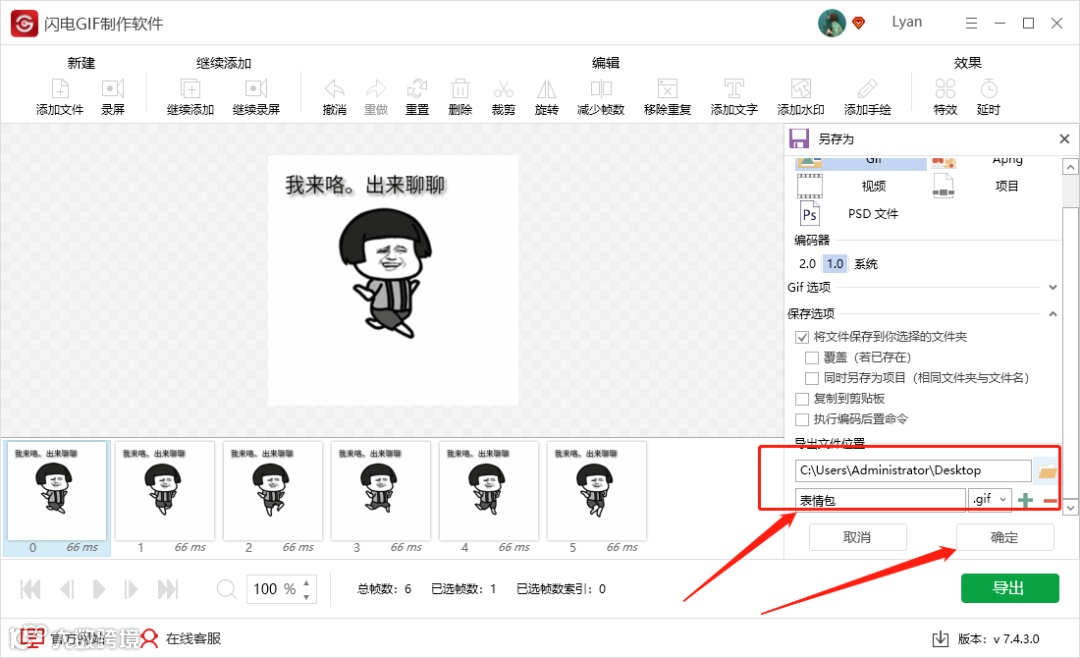
Task: Jump to last frame
Action: point(167,589)
